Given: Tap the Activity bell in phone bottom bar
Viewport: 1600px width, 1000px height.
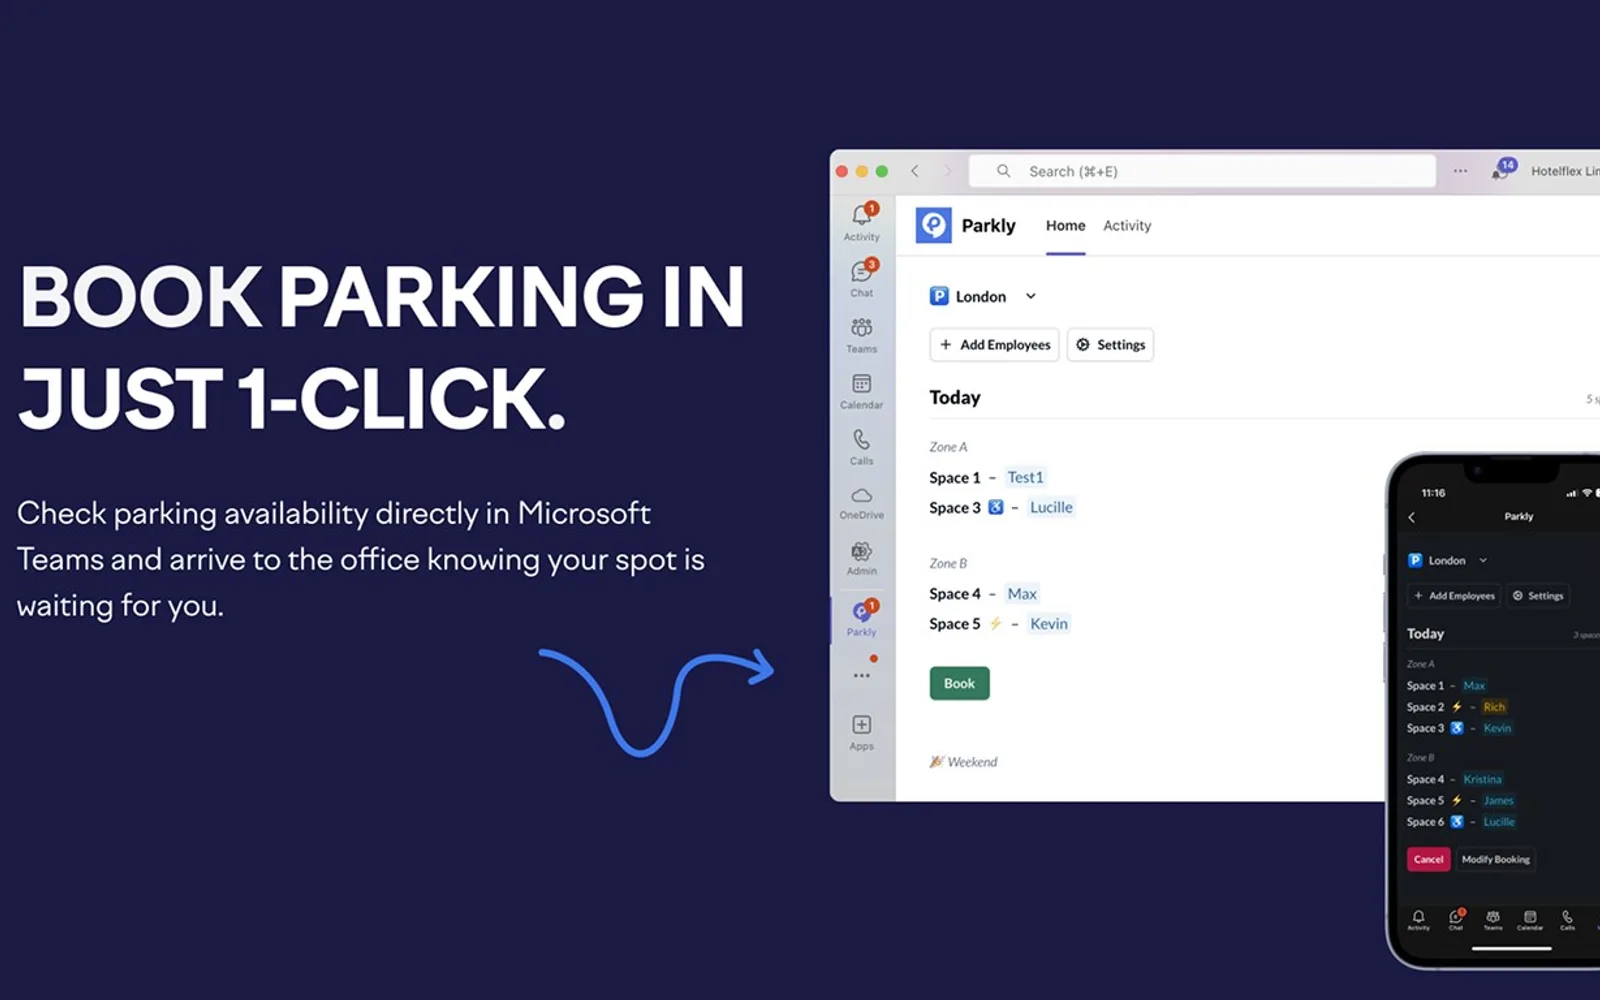Looking at the screenshot, I should pos(1418,920).
